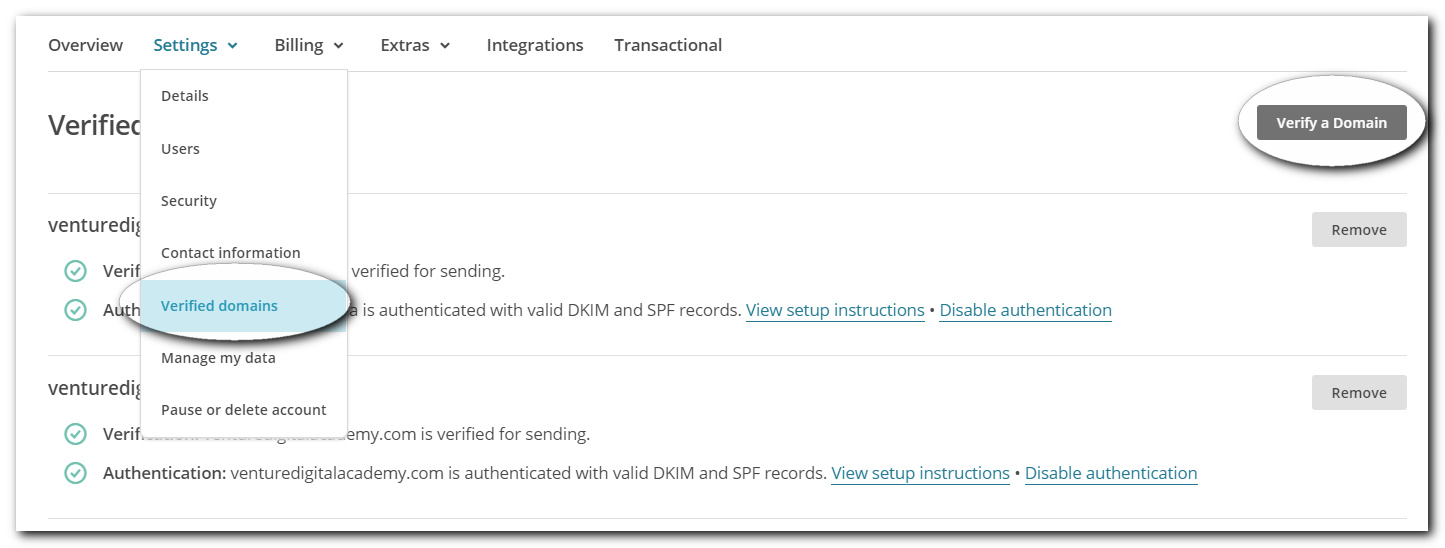Go to the Overview tab
The width and height of the screenshot is (1445, 548).
[86, 45]
